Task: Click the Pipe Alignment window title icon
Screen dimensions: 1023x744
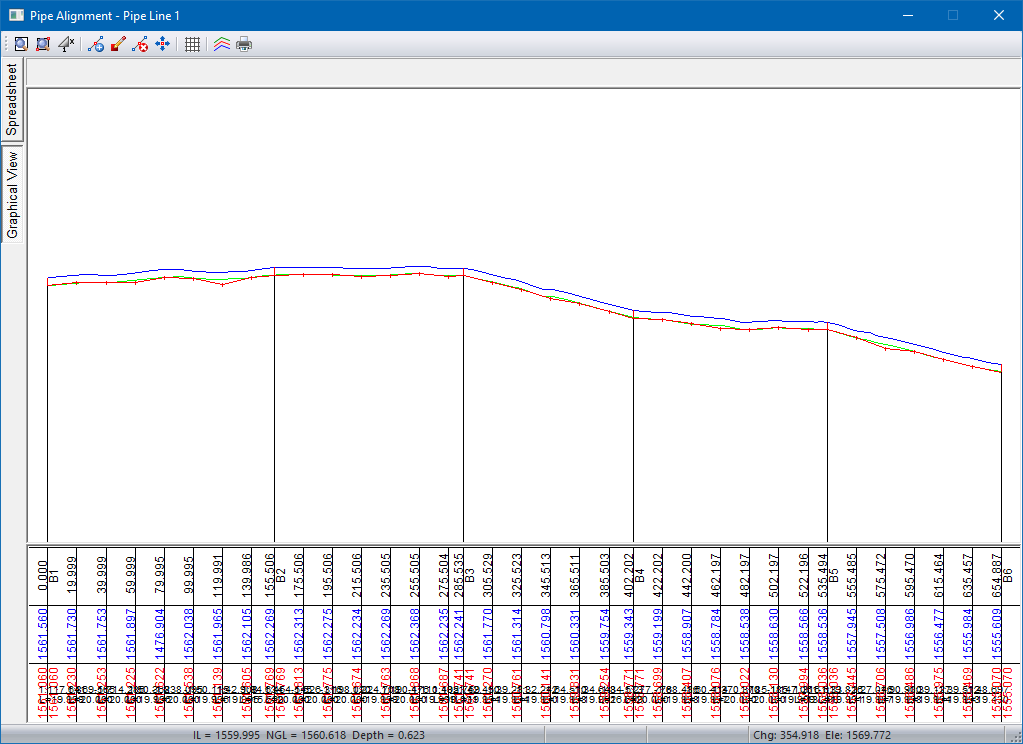Action: tap(15, 15)
